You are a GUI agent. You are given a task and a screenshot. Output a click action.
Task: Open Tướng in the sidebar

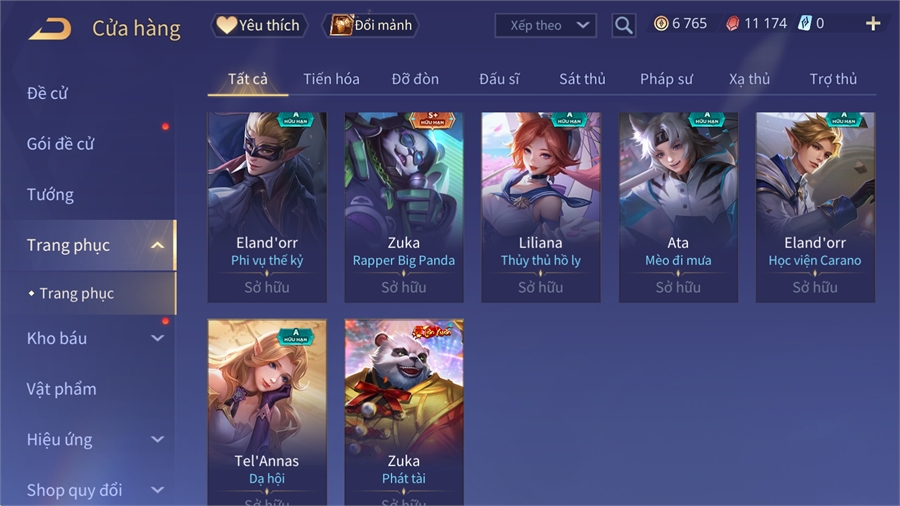(x=51, y=195)
